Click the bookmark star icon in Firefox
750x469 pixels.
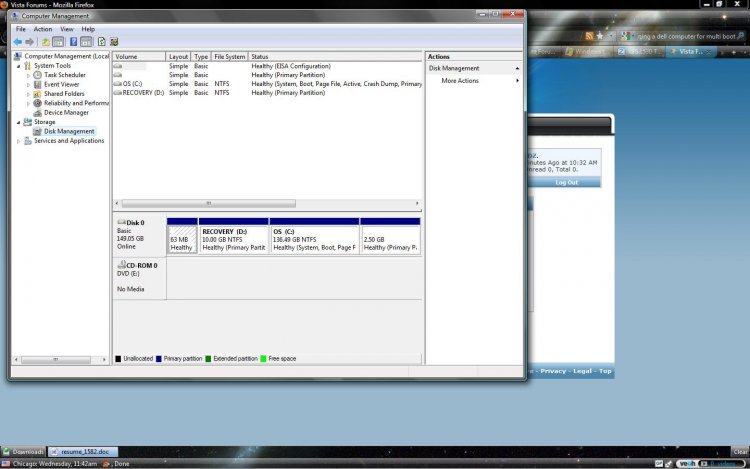pos(600,36)
